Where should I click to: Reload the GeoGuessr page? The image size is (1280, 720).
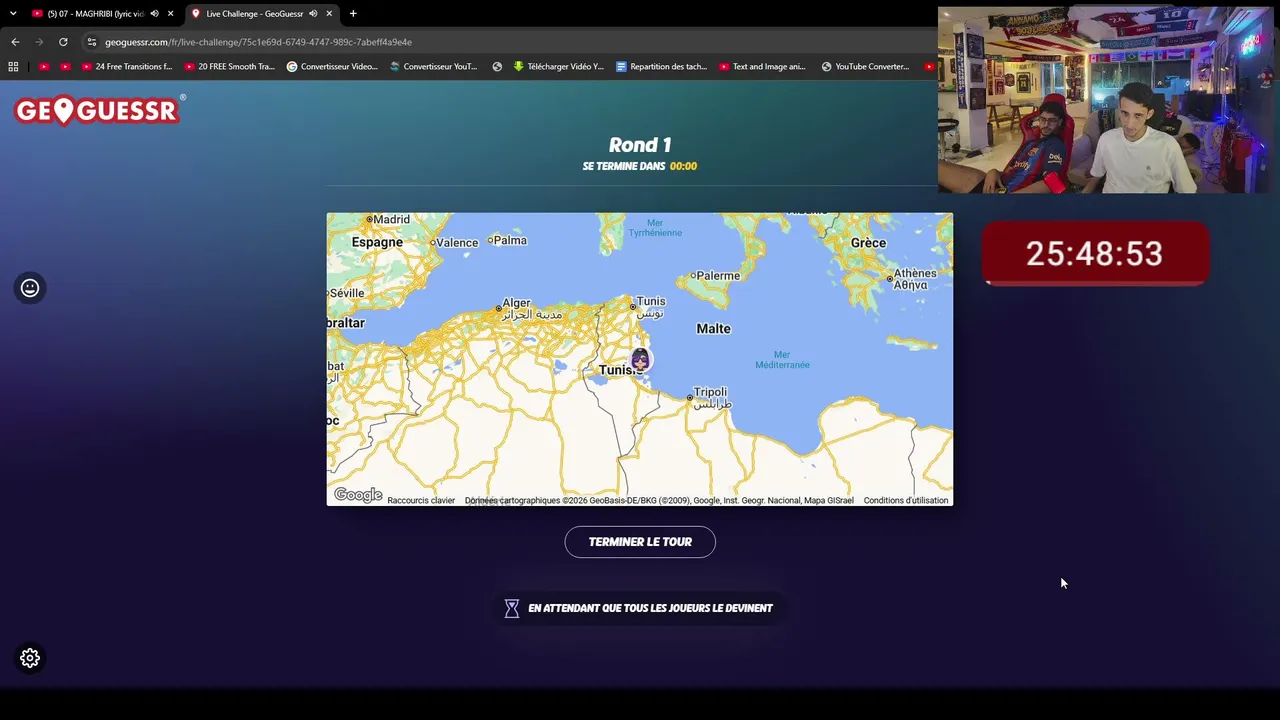(x=63, y=42)
